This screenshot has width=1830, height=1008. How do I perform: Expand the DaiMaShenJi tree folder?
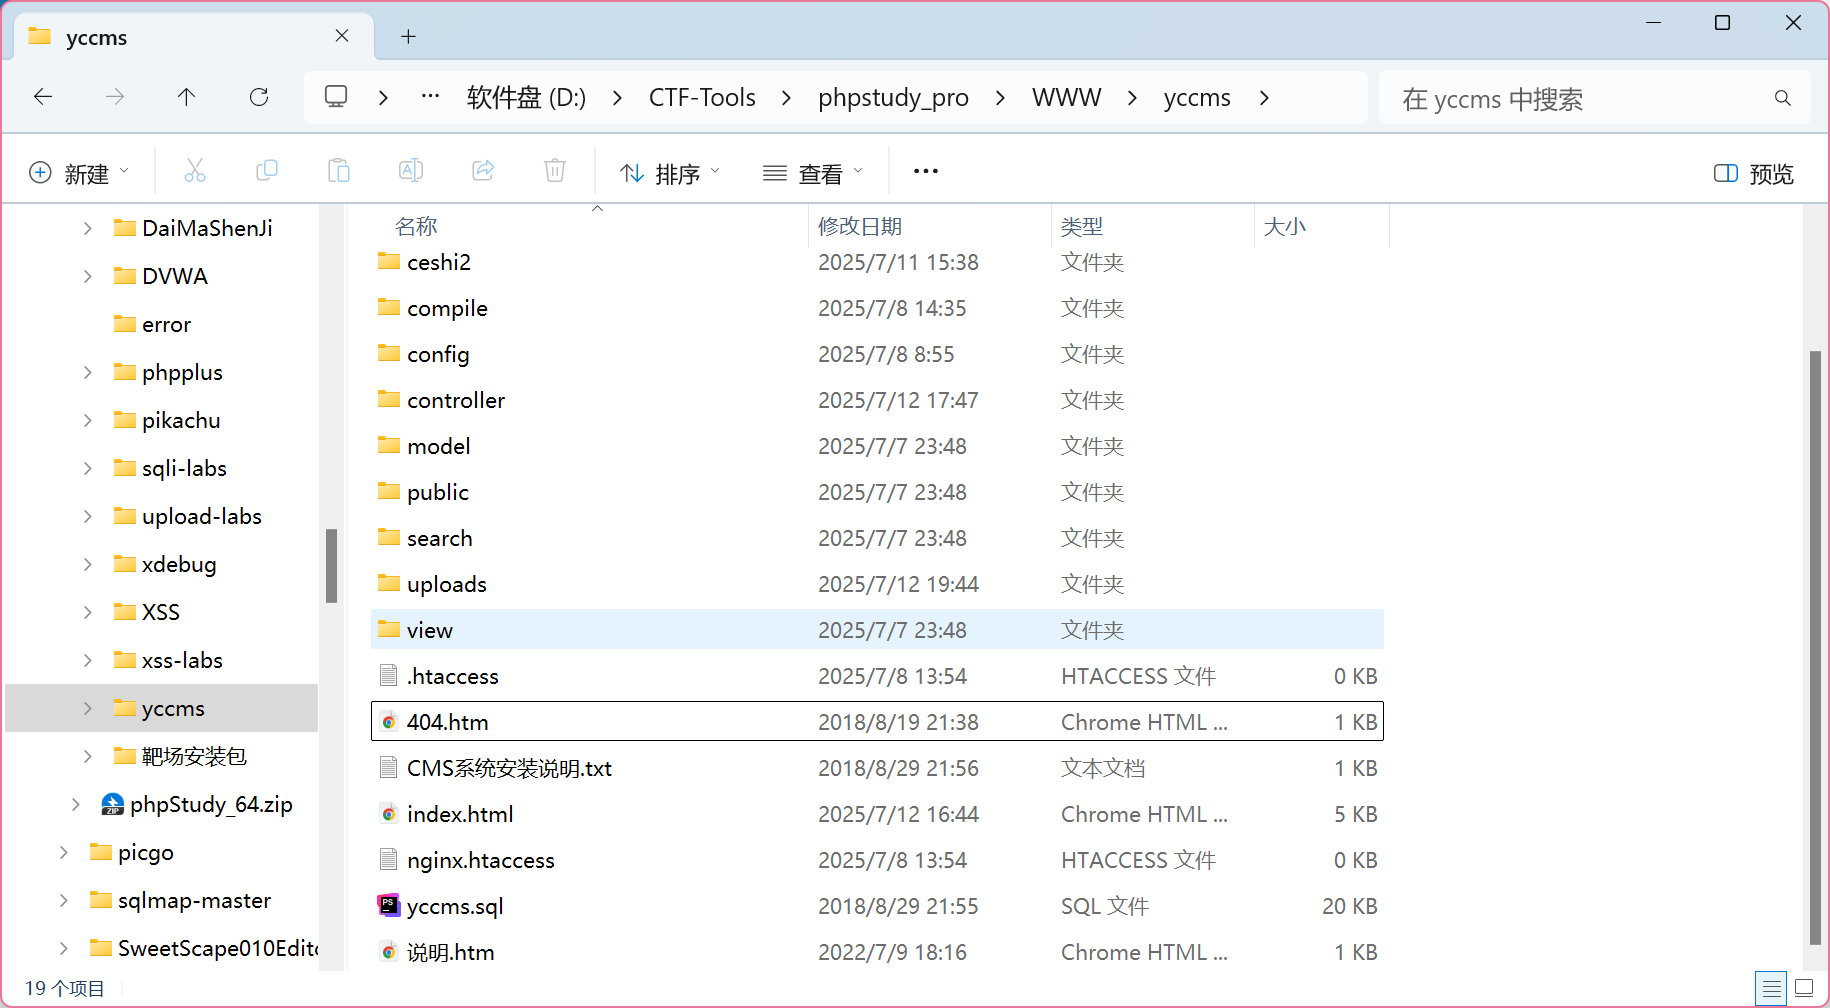[88, 228]
